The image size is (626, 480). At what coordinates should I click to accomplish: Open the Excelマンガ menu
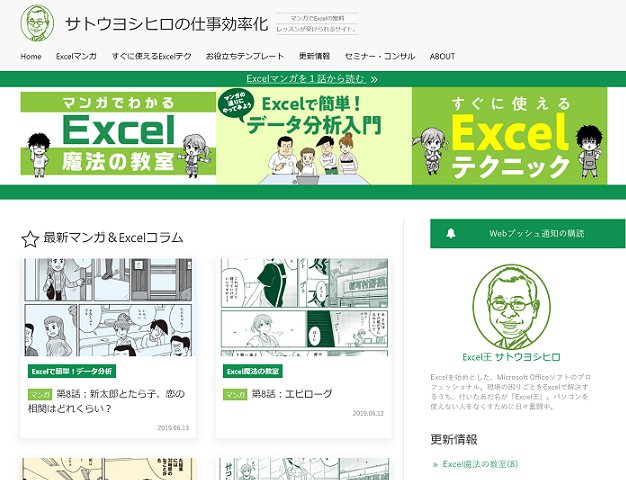tap(76, 56)
